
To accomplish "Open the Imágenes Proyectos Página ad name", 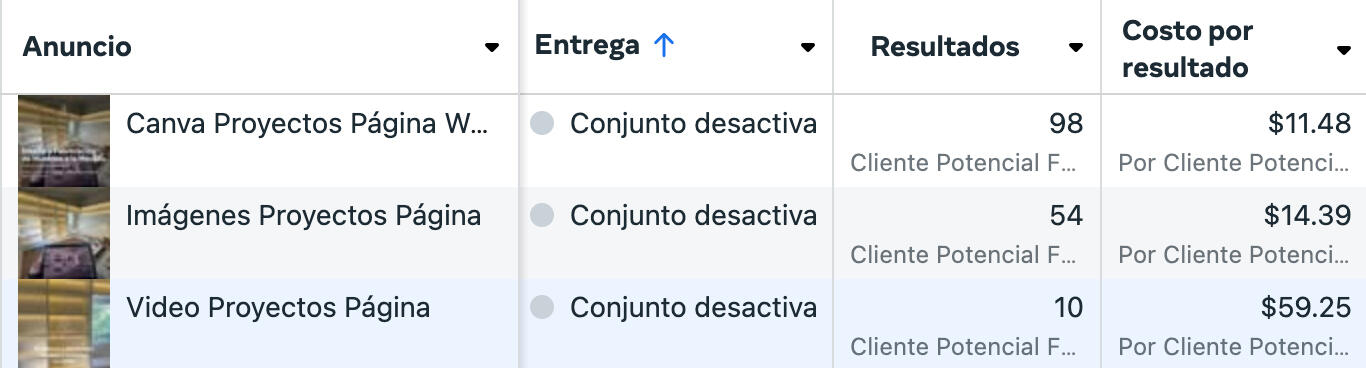I will [303, 216].
